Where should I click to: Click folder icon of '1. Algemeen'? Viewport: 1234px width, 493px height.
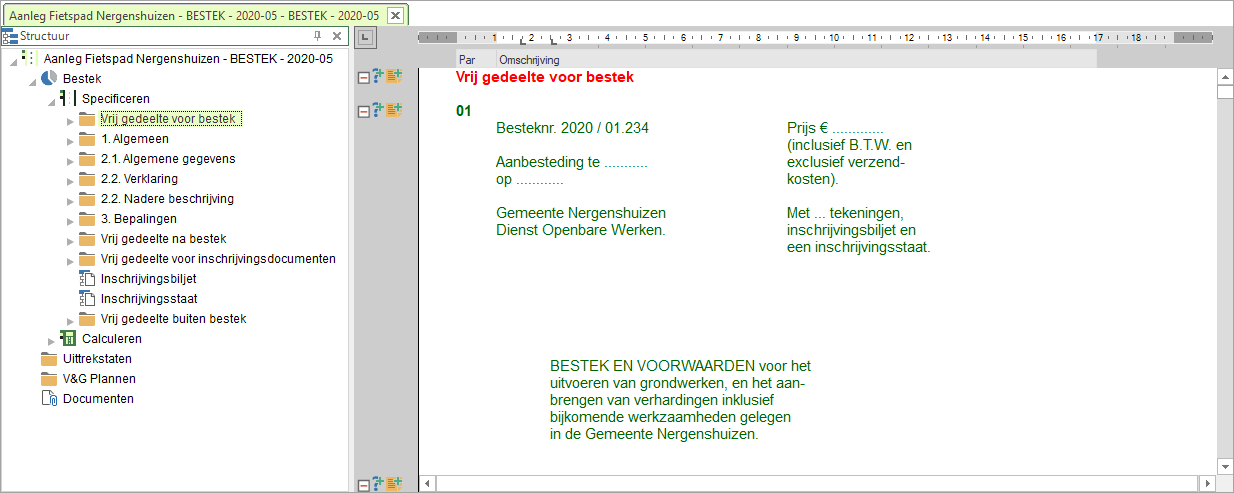coord(87,139)
